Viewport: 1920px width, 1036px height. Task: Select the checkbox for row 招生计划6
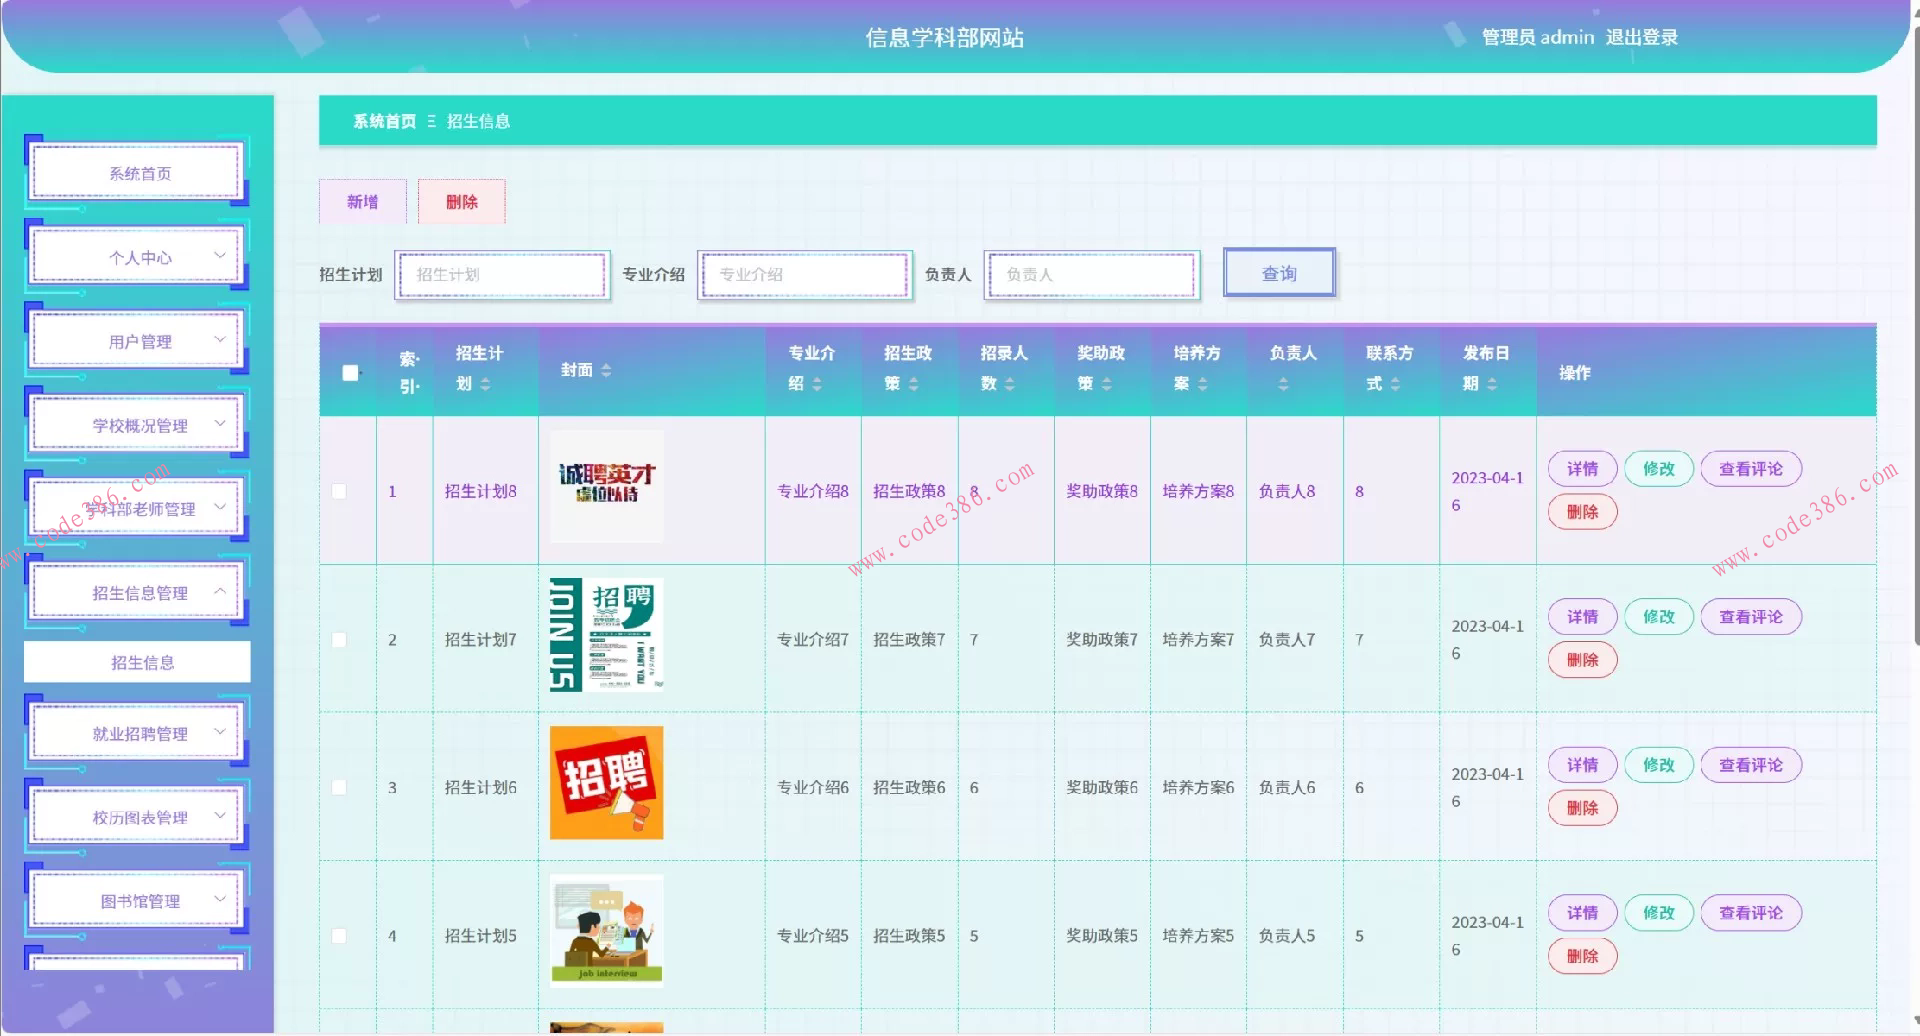[x=339, y=788]
